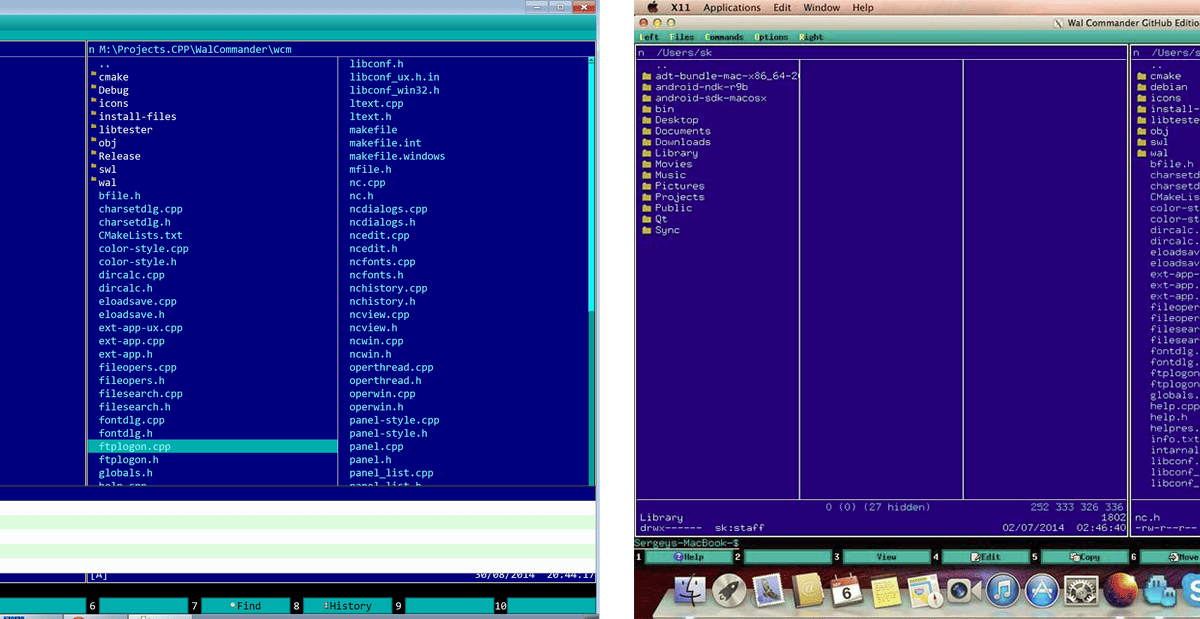This screenshot has width=1200, height=619.
Task: Click the F8 History button in the Windows window
Action: (x=348, y=606)
